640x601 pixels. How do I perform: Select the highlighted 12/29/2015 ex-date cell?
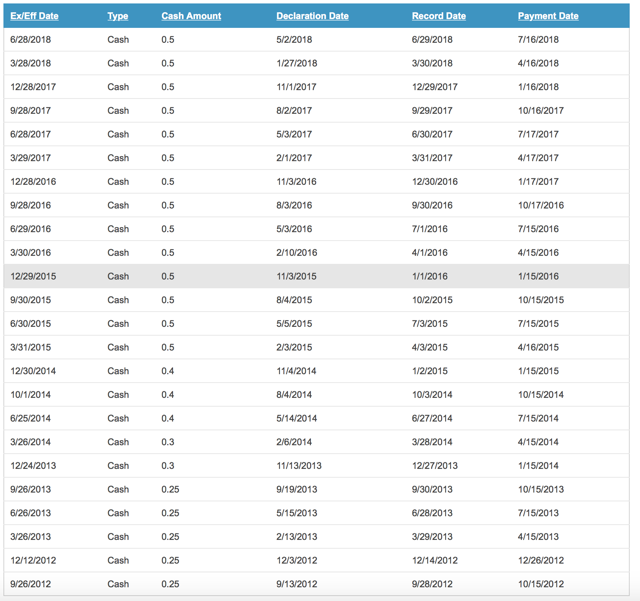point(33,276)
